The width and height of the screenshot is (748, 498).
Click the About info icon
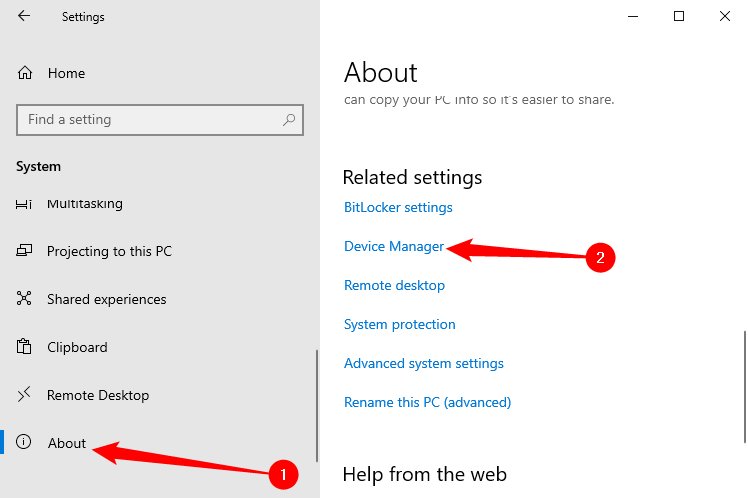tap(26, 443)
